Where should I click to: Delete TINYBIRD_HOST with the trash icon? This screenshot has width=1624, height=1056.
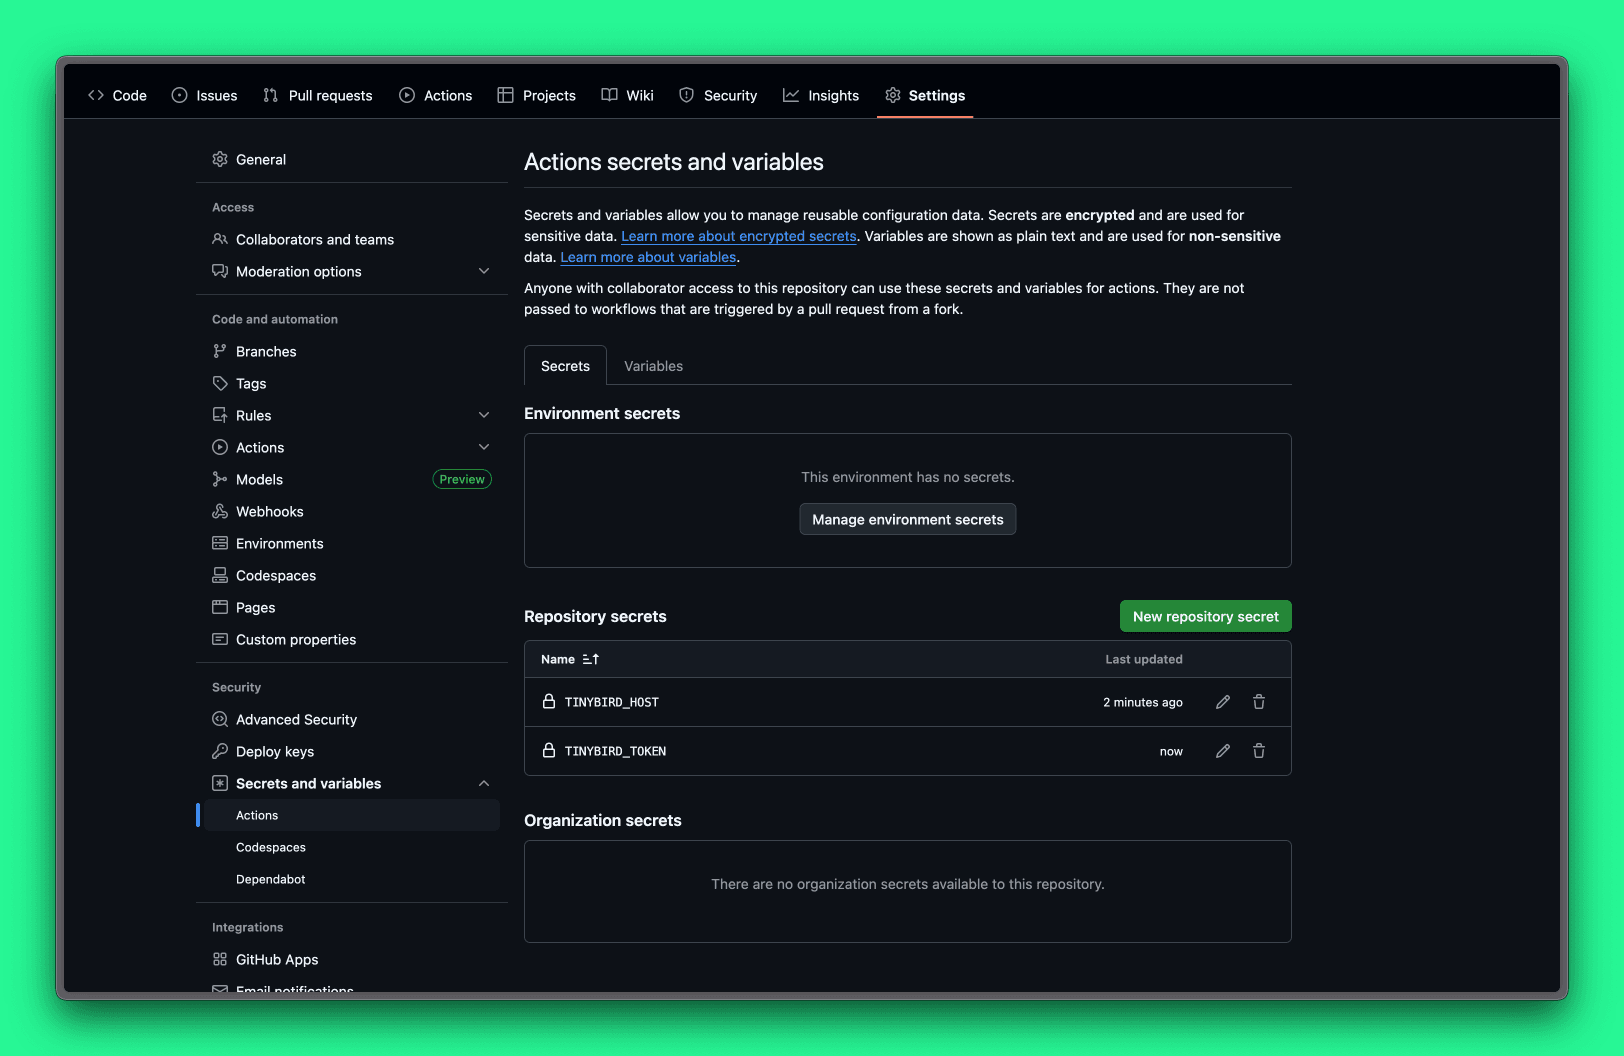(x=1258, y=701)
